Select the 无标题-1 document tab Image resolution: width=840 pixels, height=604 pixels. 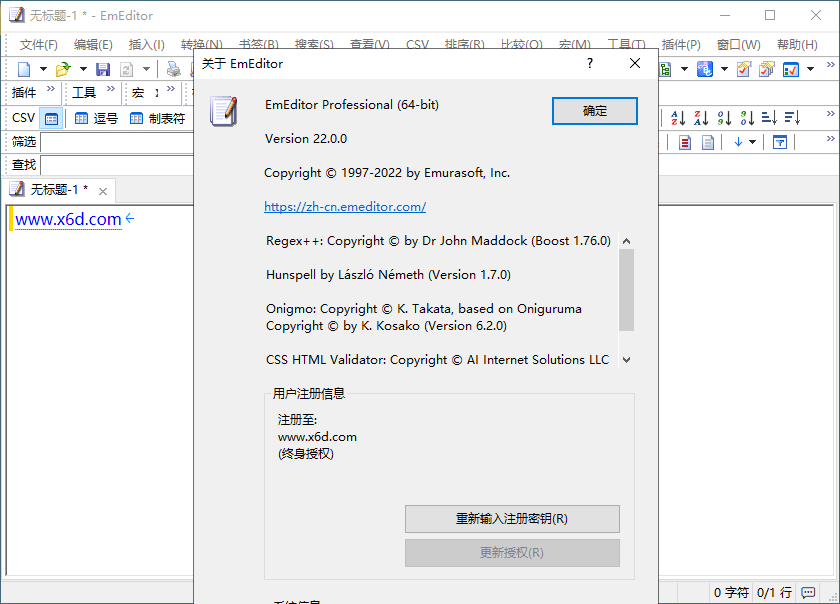[57, 189]
